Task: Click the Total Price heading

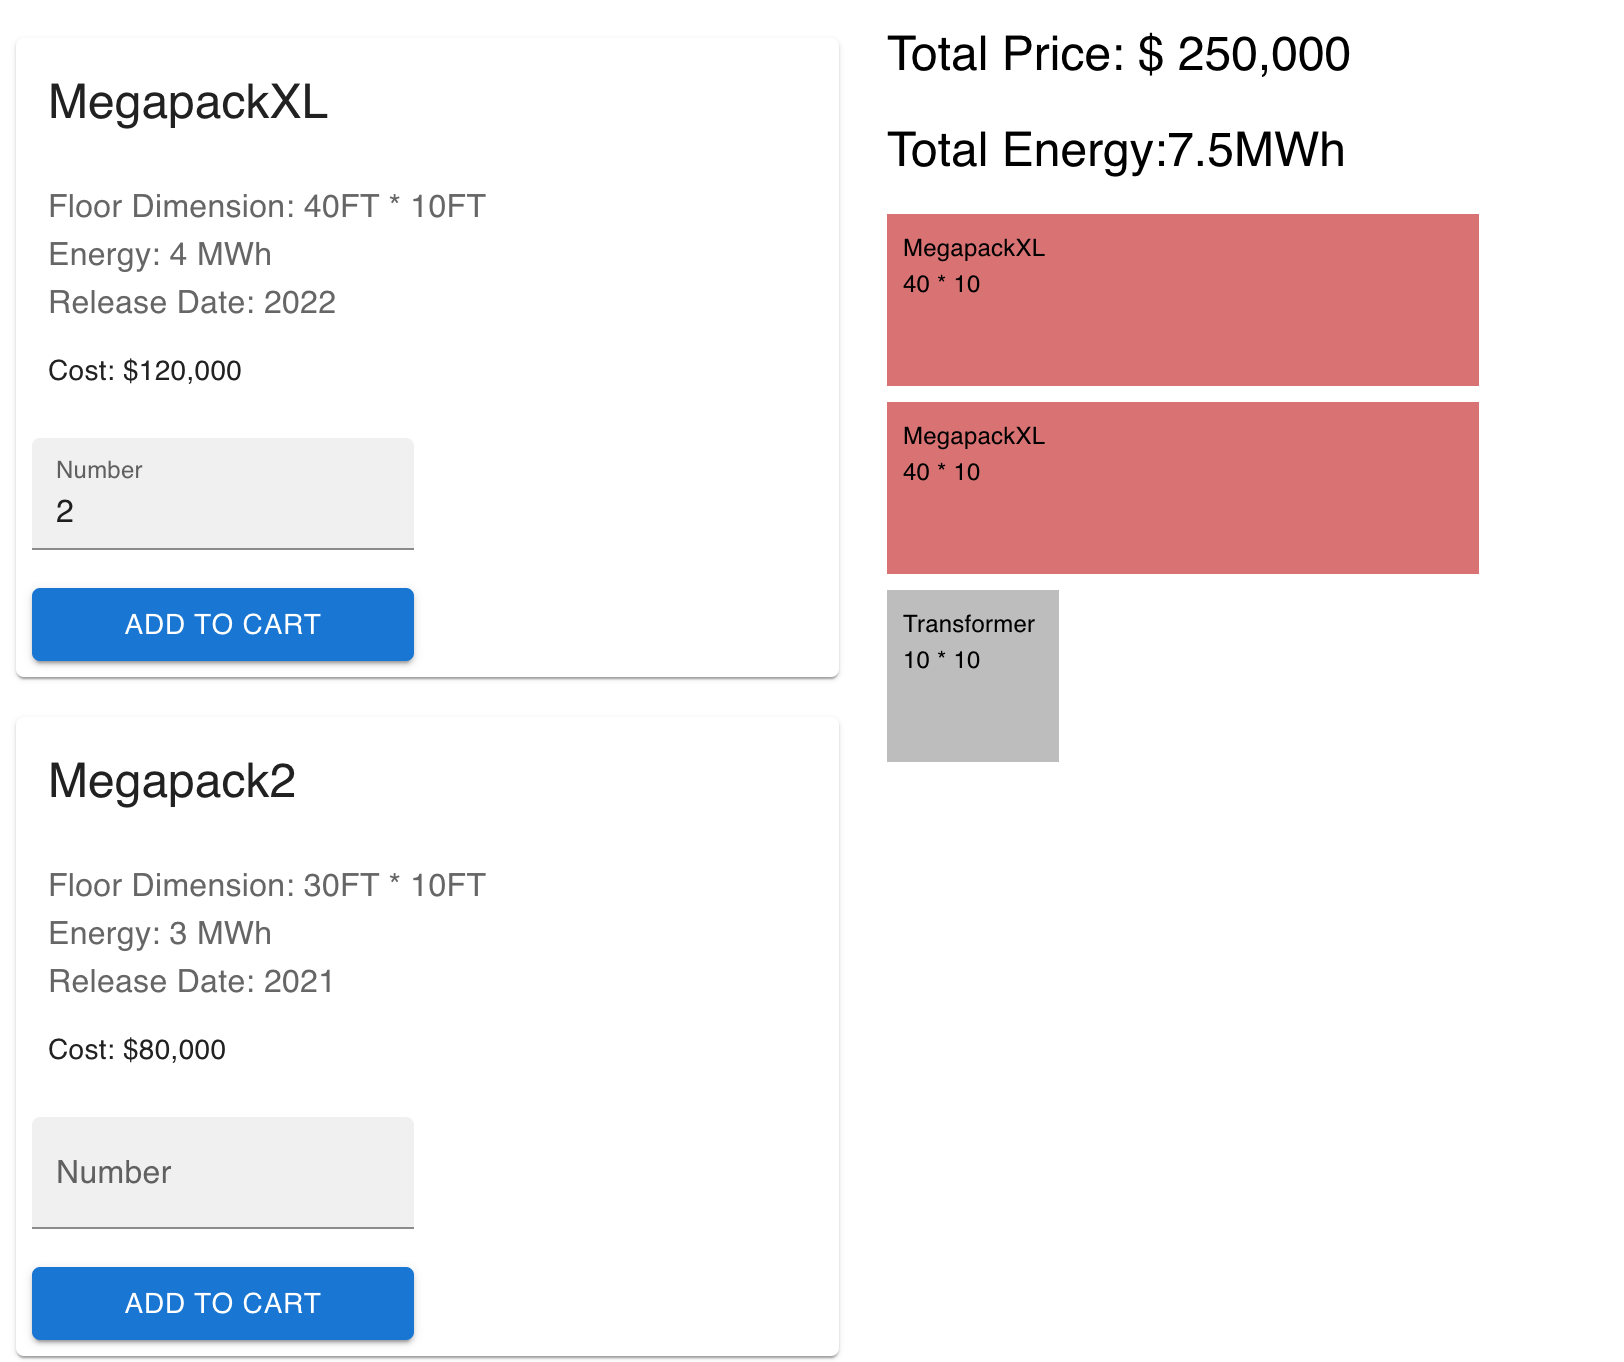Action: pos(1119,54)
